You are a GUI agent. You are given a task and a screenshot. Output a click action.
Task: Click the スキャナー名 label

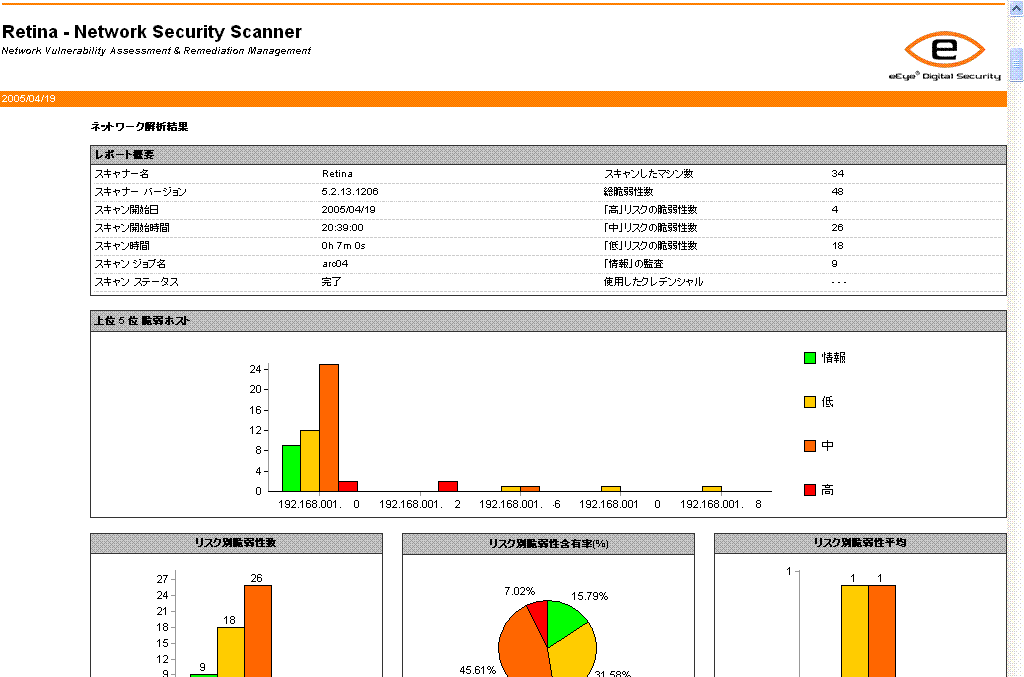click(x=121, y=174)
